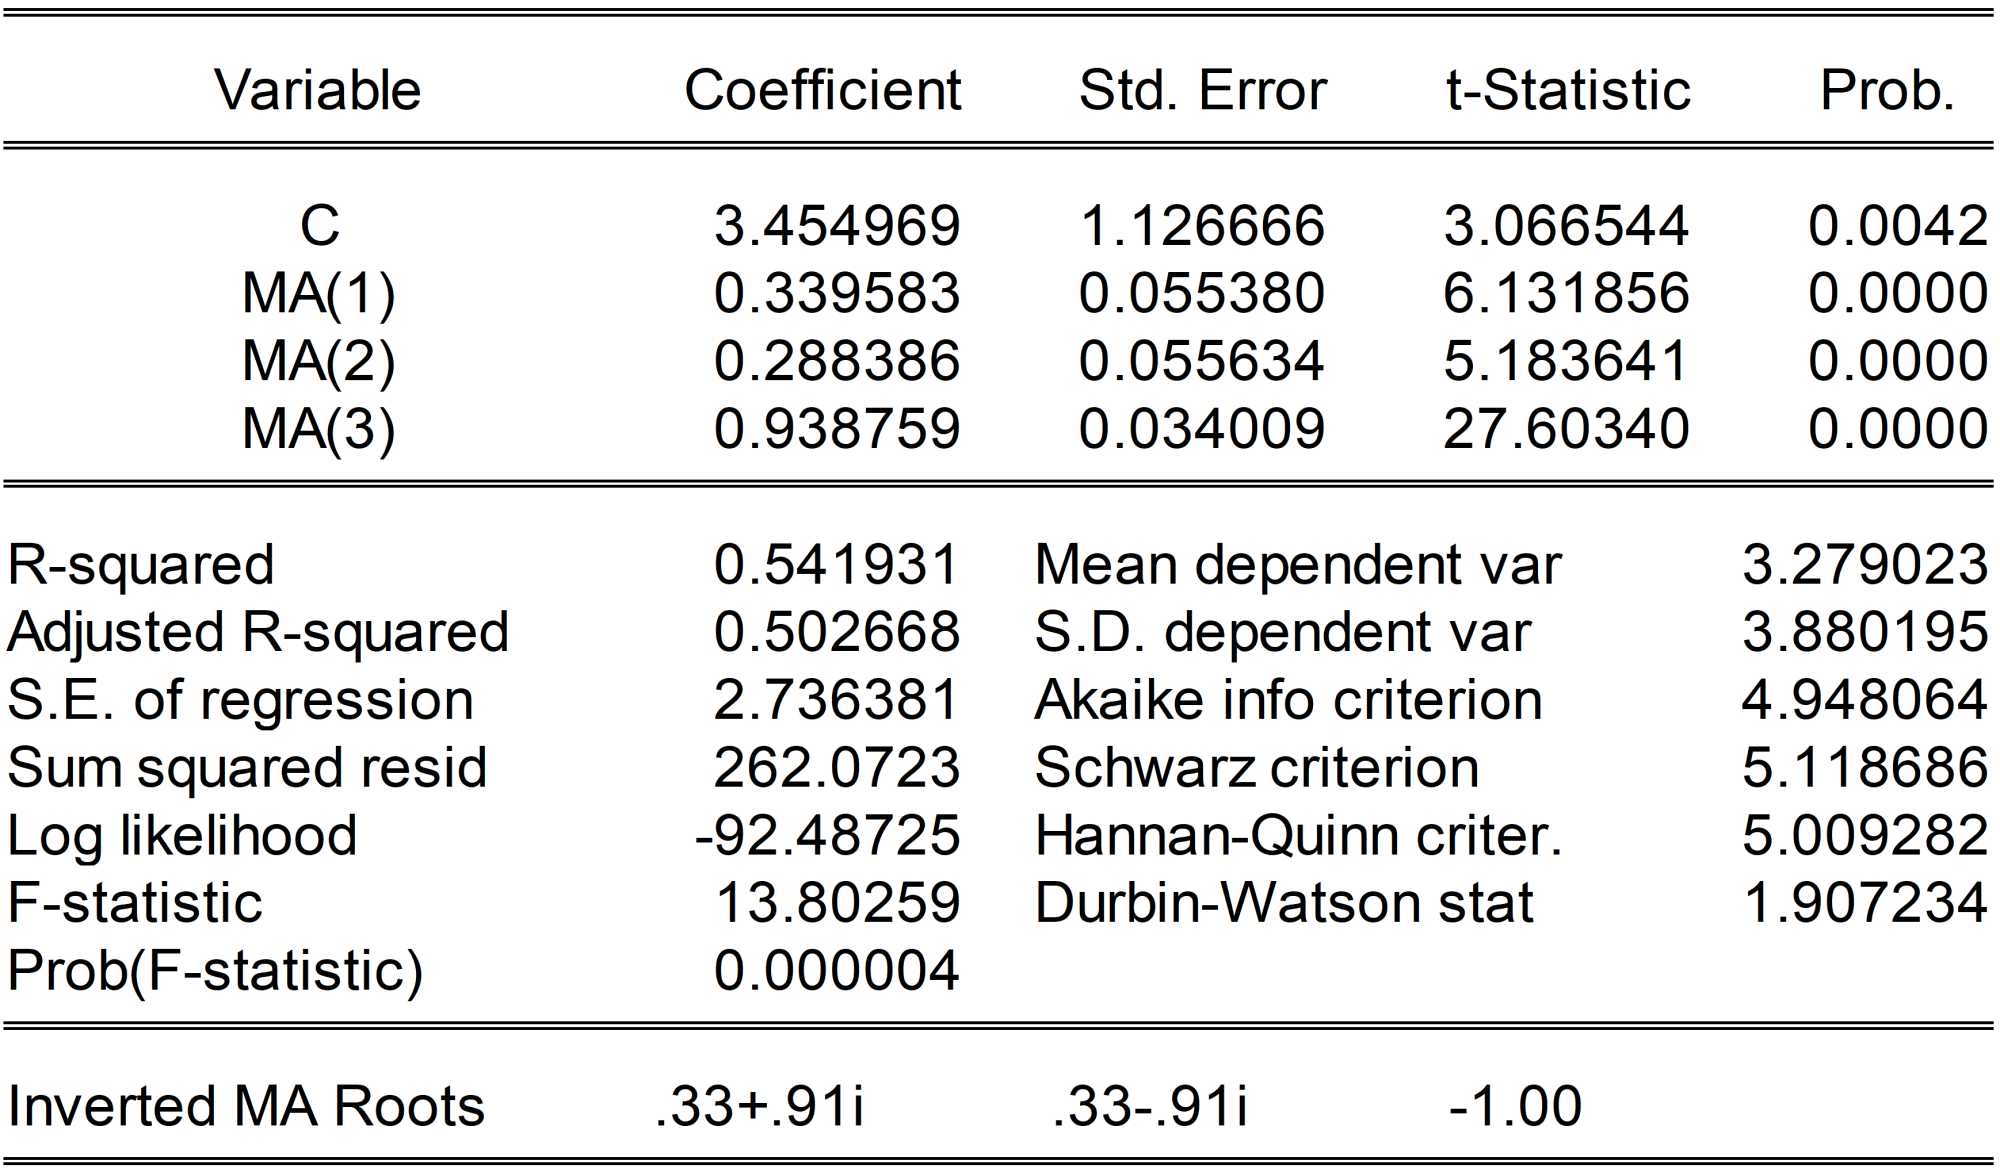The width and height of the screenshot is (2000, 1172).
Task: Click the Variable column header
Action: (317, 90)
